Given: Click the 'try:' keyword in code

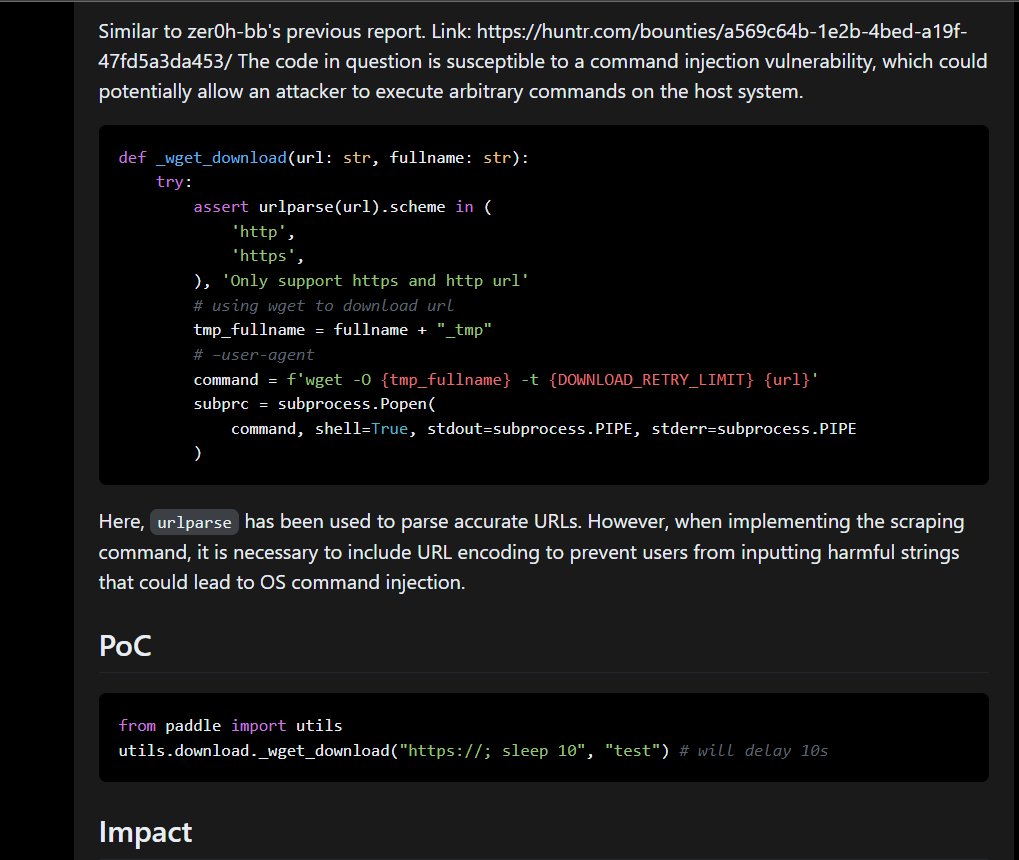Looking at the screenshot, I should point(174,182).
